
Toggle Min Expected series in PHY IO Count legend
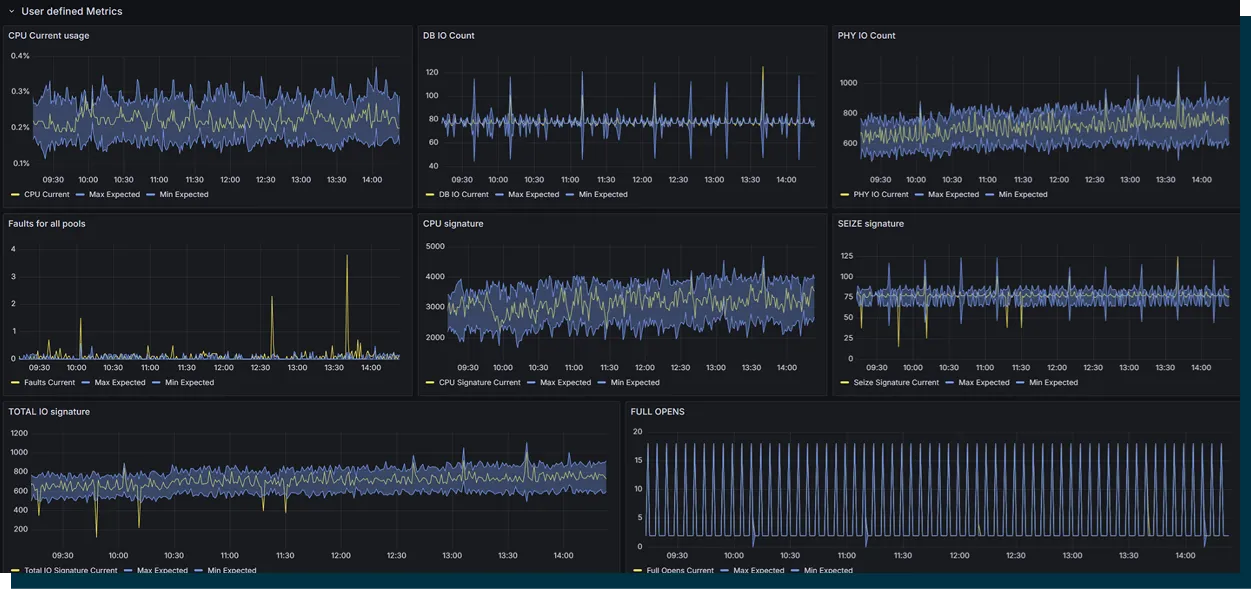1024,195
